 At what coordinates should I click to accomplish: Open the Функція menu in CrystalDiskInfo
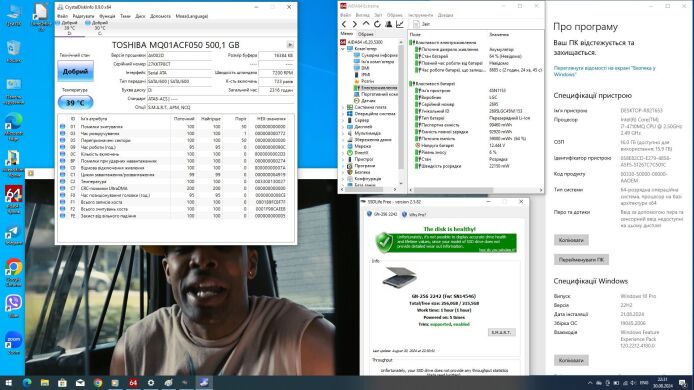click(107, 16)
